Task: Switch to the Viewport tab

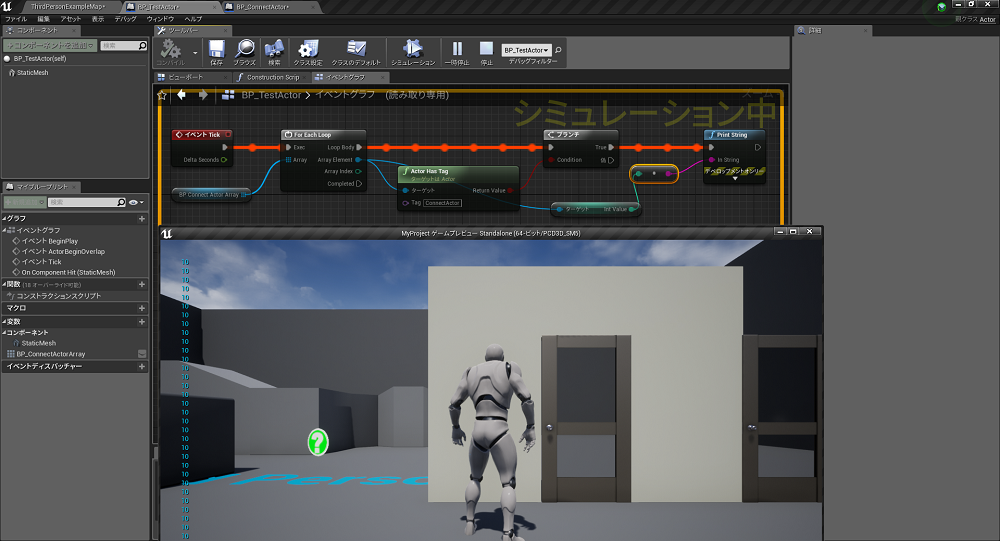Action: [x=186, y=77]
